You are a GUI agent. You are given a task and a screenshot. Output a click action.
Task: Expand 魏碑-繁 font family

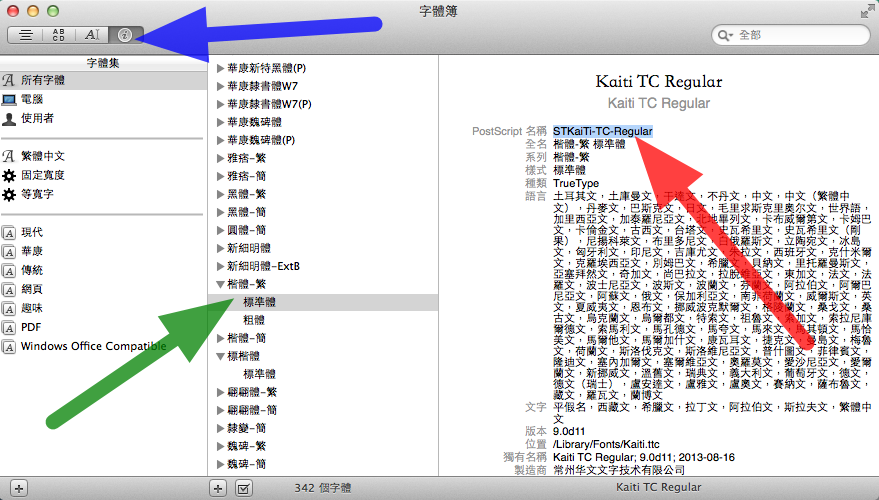[x=220, y=446]
